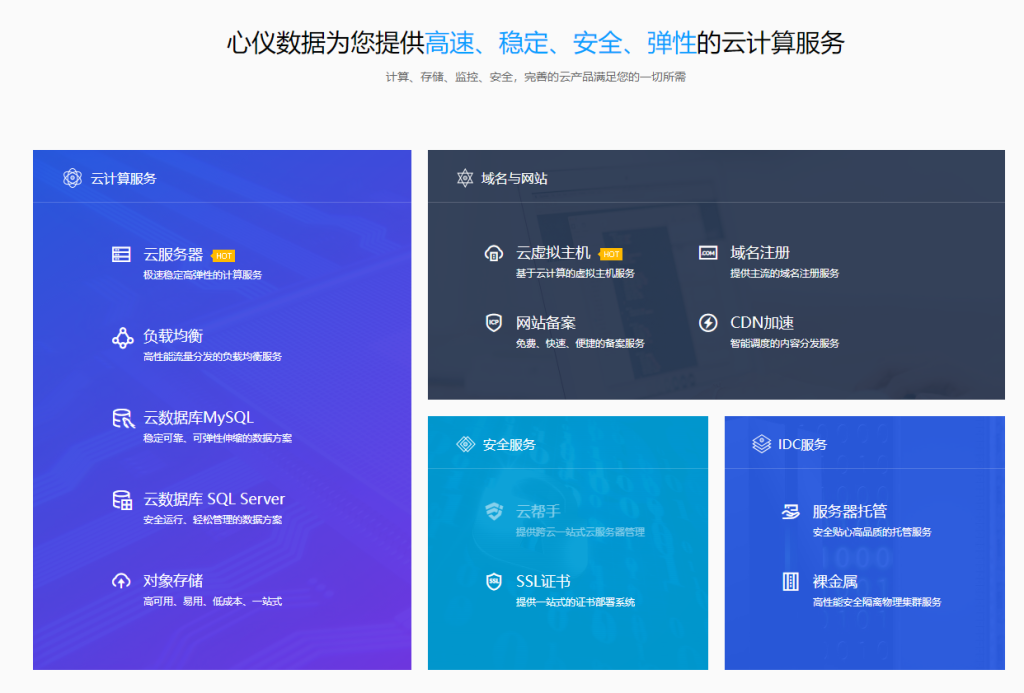Screen dimensions: 1024x693
Task: Click the atom icon beside 云计算服务
Action: click(72, 178)
